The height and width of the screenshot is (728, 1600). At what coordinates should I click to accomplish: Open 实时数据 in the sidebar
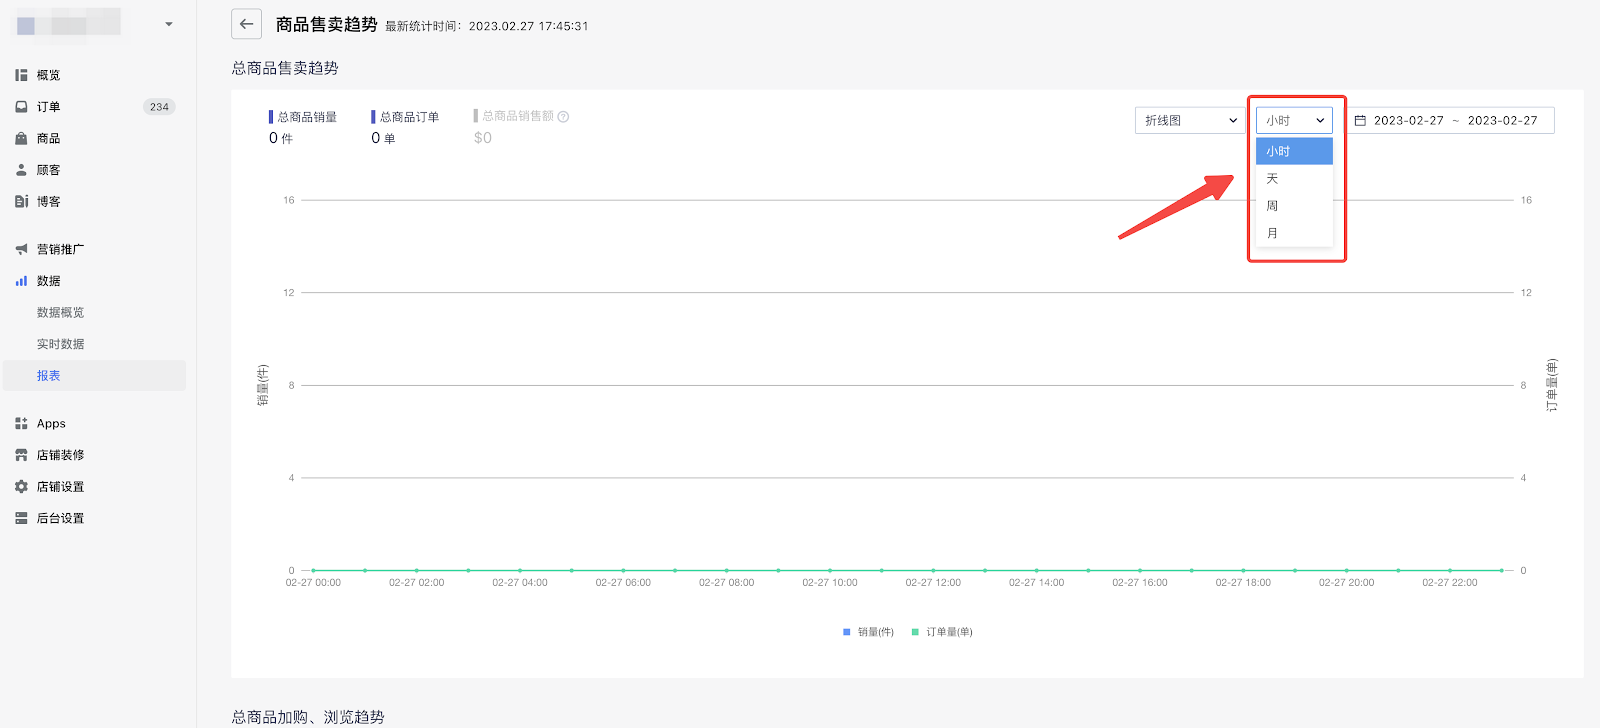pyautogui.click(x=61, y=344)
